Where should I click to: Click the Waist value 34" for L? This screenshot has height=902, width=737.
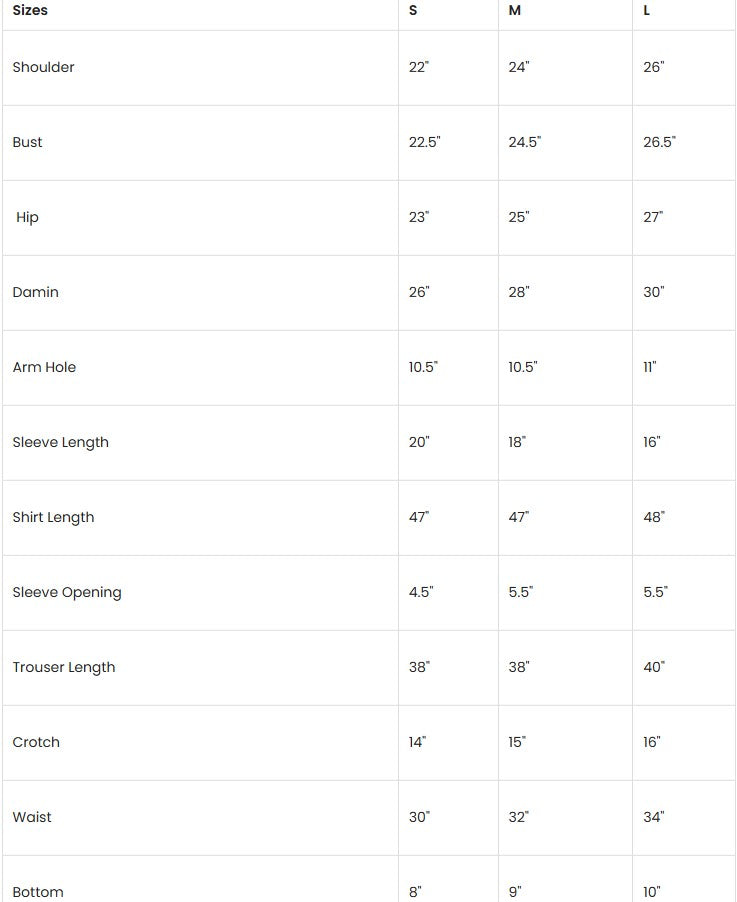pos(654,817)
